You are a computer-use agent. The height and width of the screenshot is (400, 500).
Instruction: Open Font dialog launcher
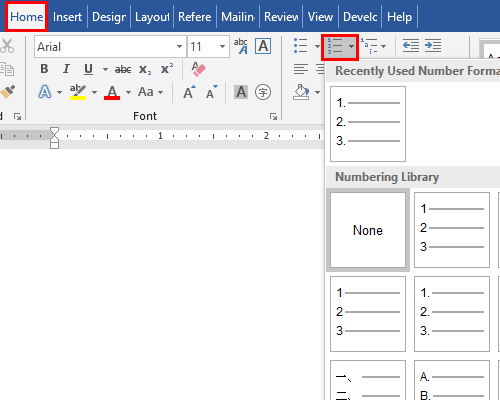[273, 116]
